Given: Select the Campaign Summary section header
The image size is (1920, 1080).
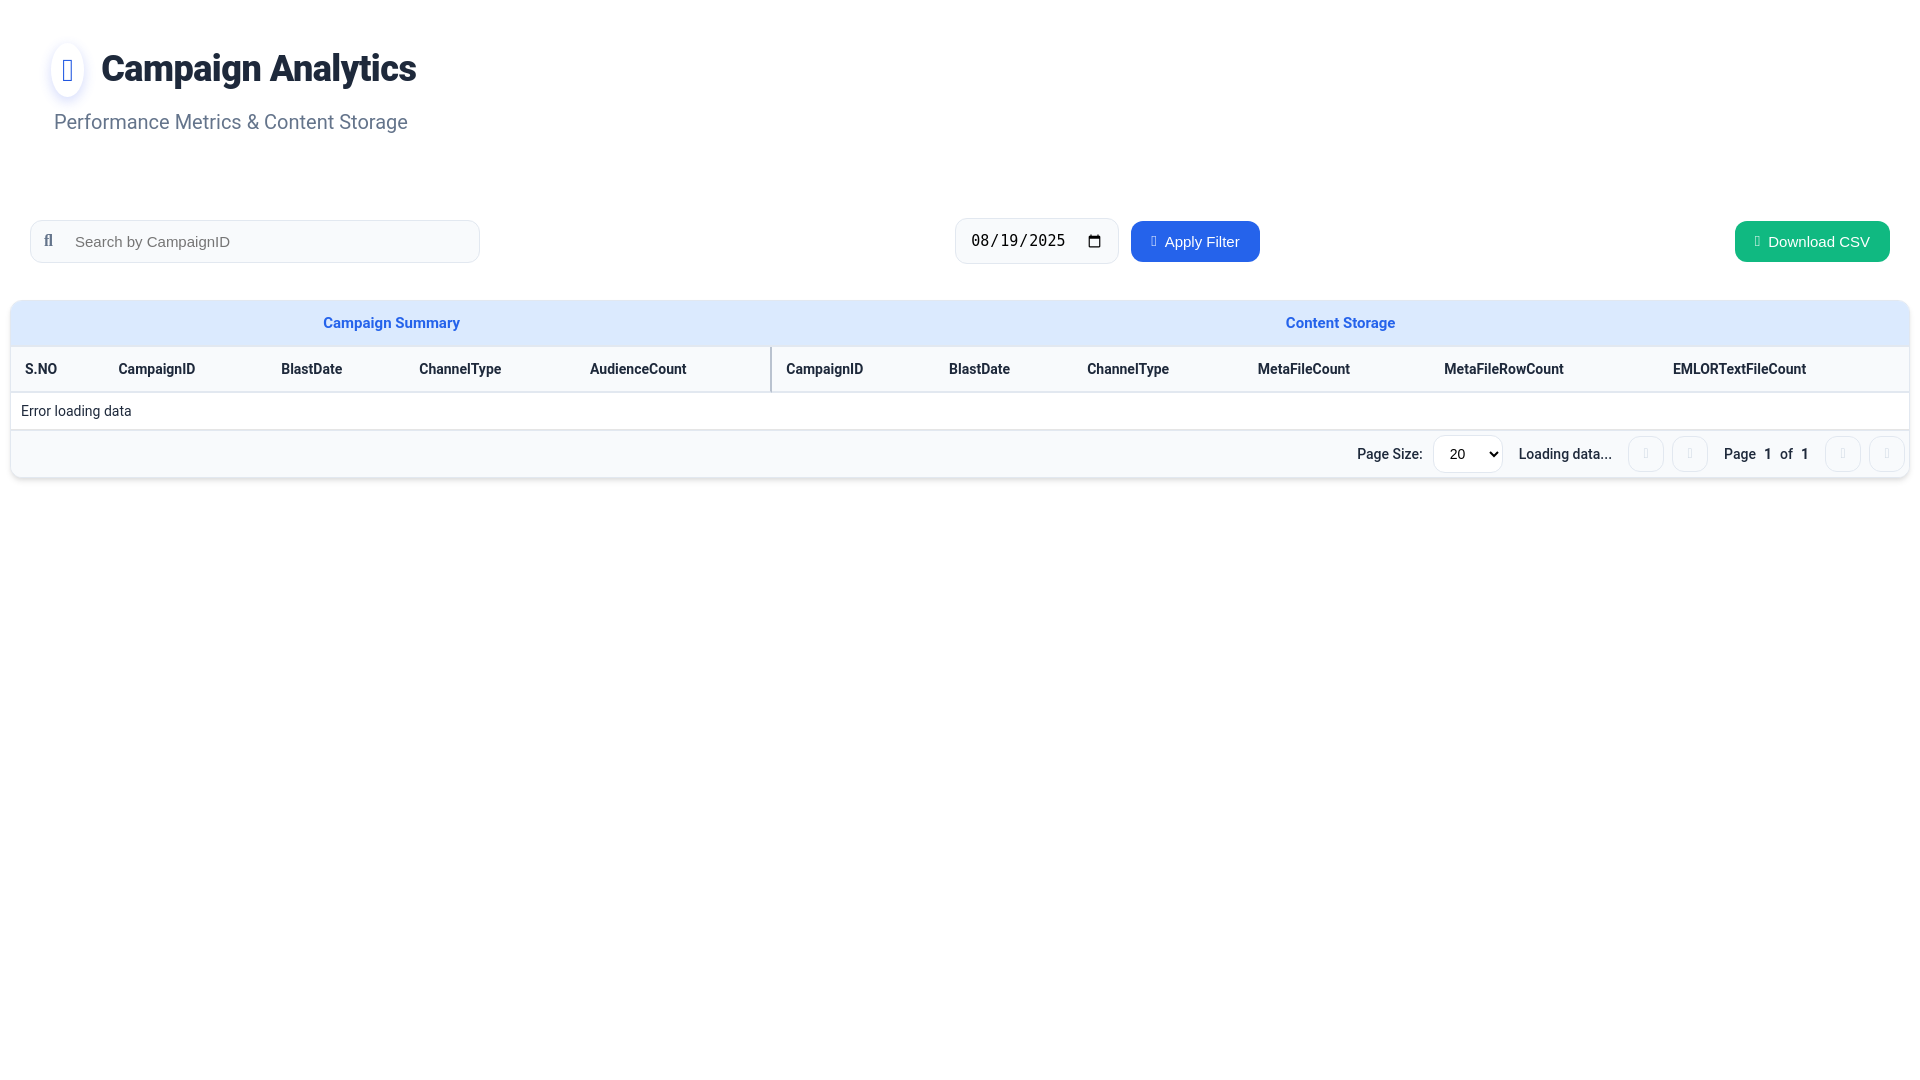Looking at the screenshot, I should pos(391,323).
